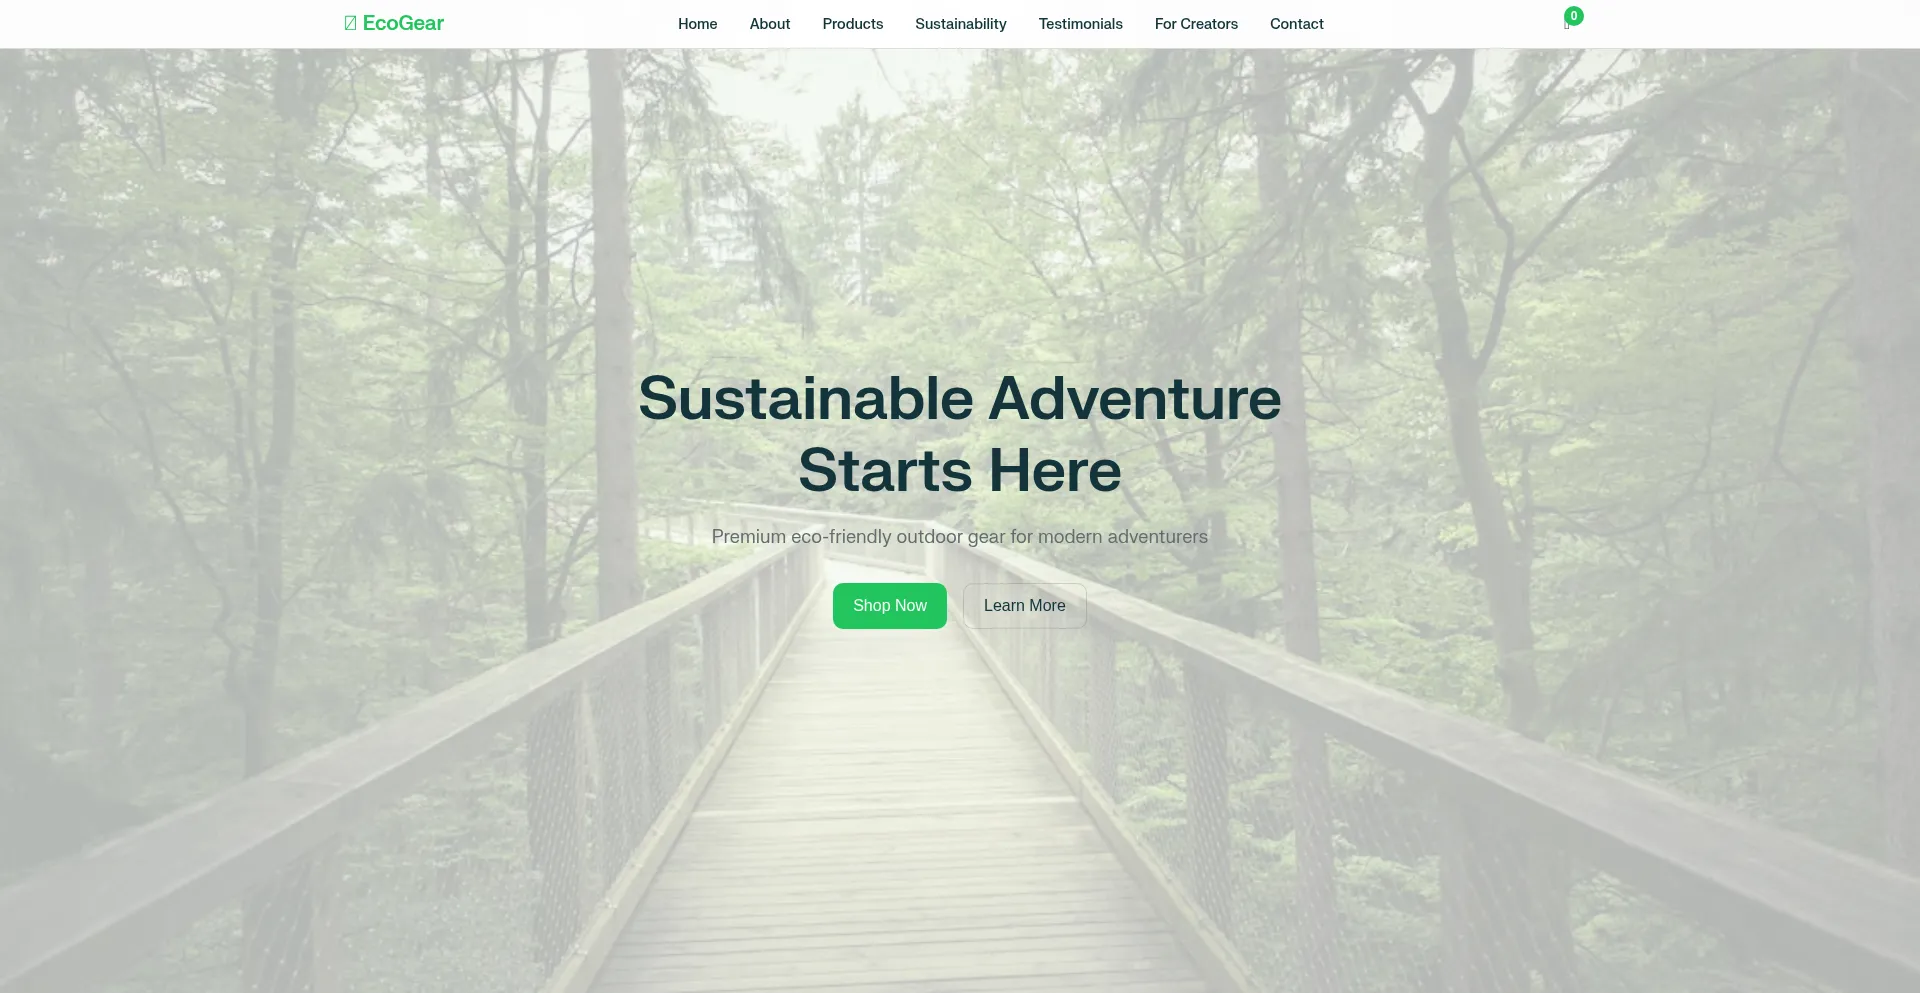Click the "Sustainable Adventure" headline line
Viewport: 1920px width, 993px height.
click(960, 398)
